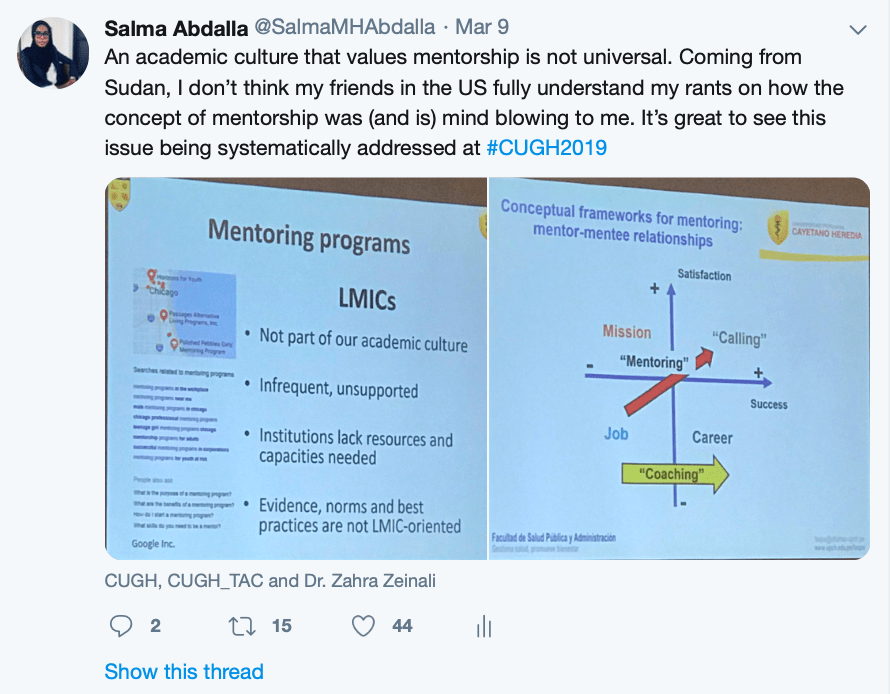Click Show this thread link
Viewport: 890px width, 694px height.
184,671
